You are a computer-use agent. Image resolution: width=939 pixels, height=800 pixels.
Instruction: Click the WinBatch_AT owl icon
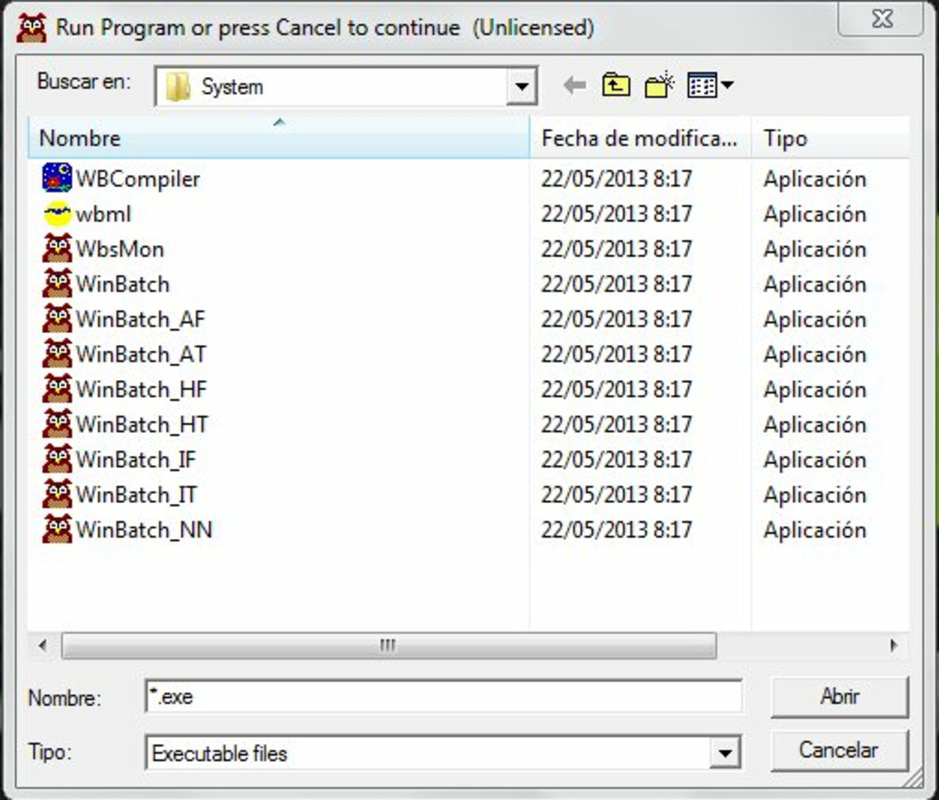(x=57, y=353)
